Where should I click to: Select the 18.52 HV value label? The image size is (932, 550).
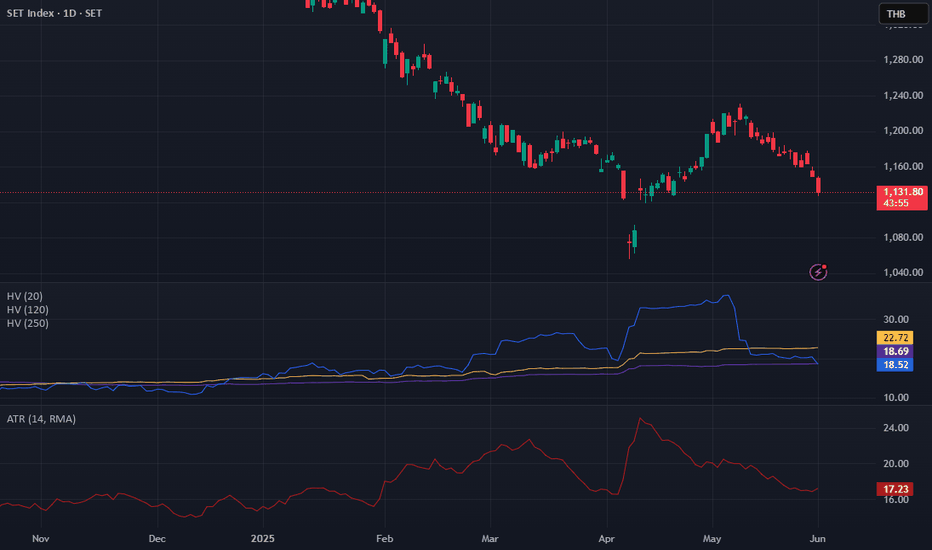(895, 364)
